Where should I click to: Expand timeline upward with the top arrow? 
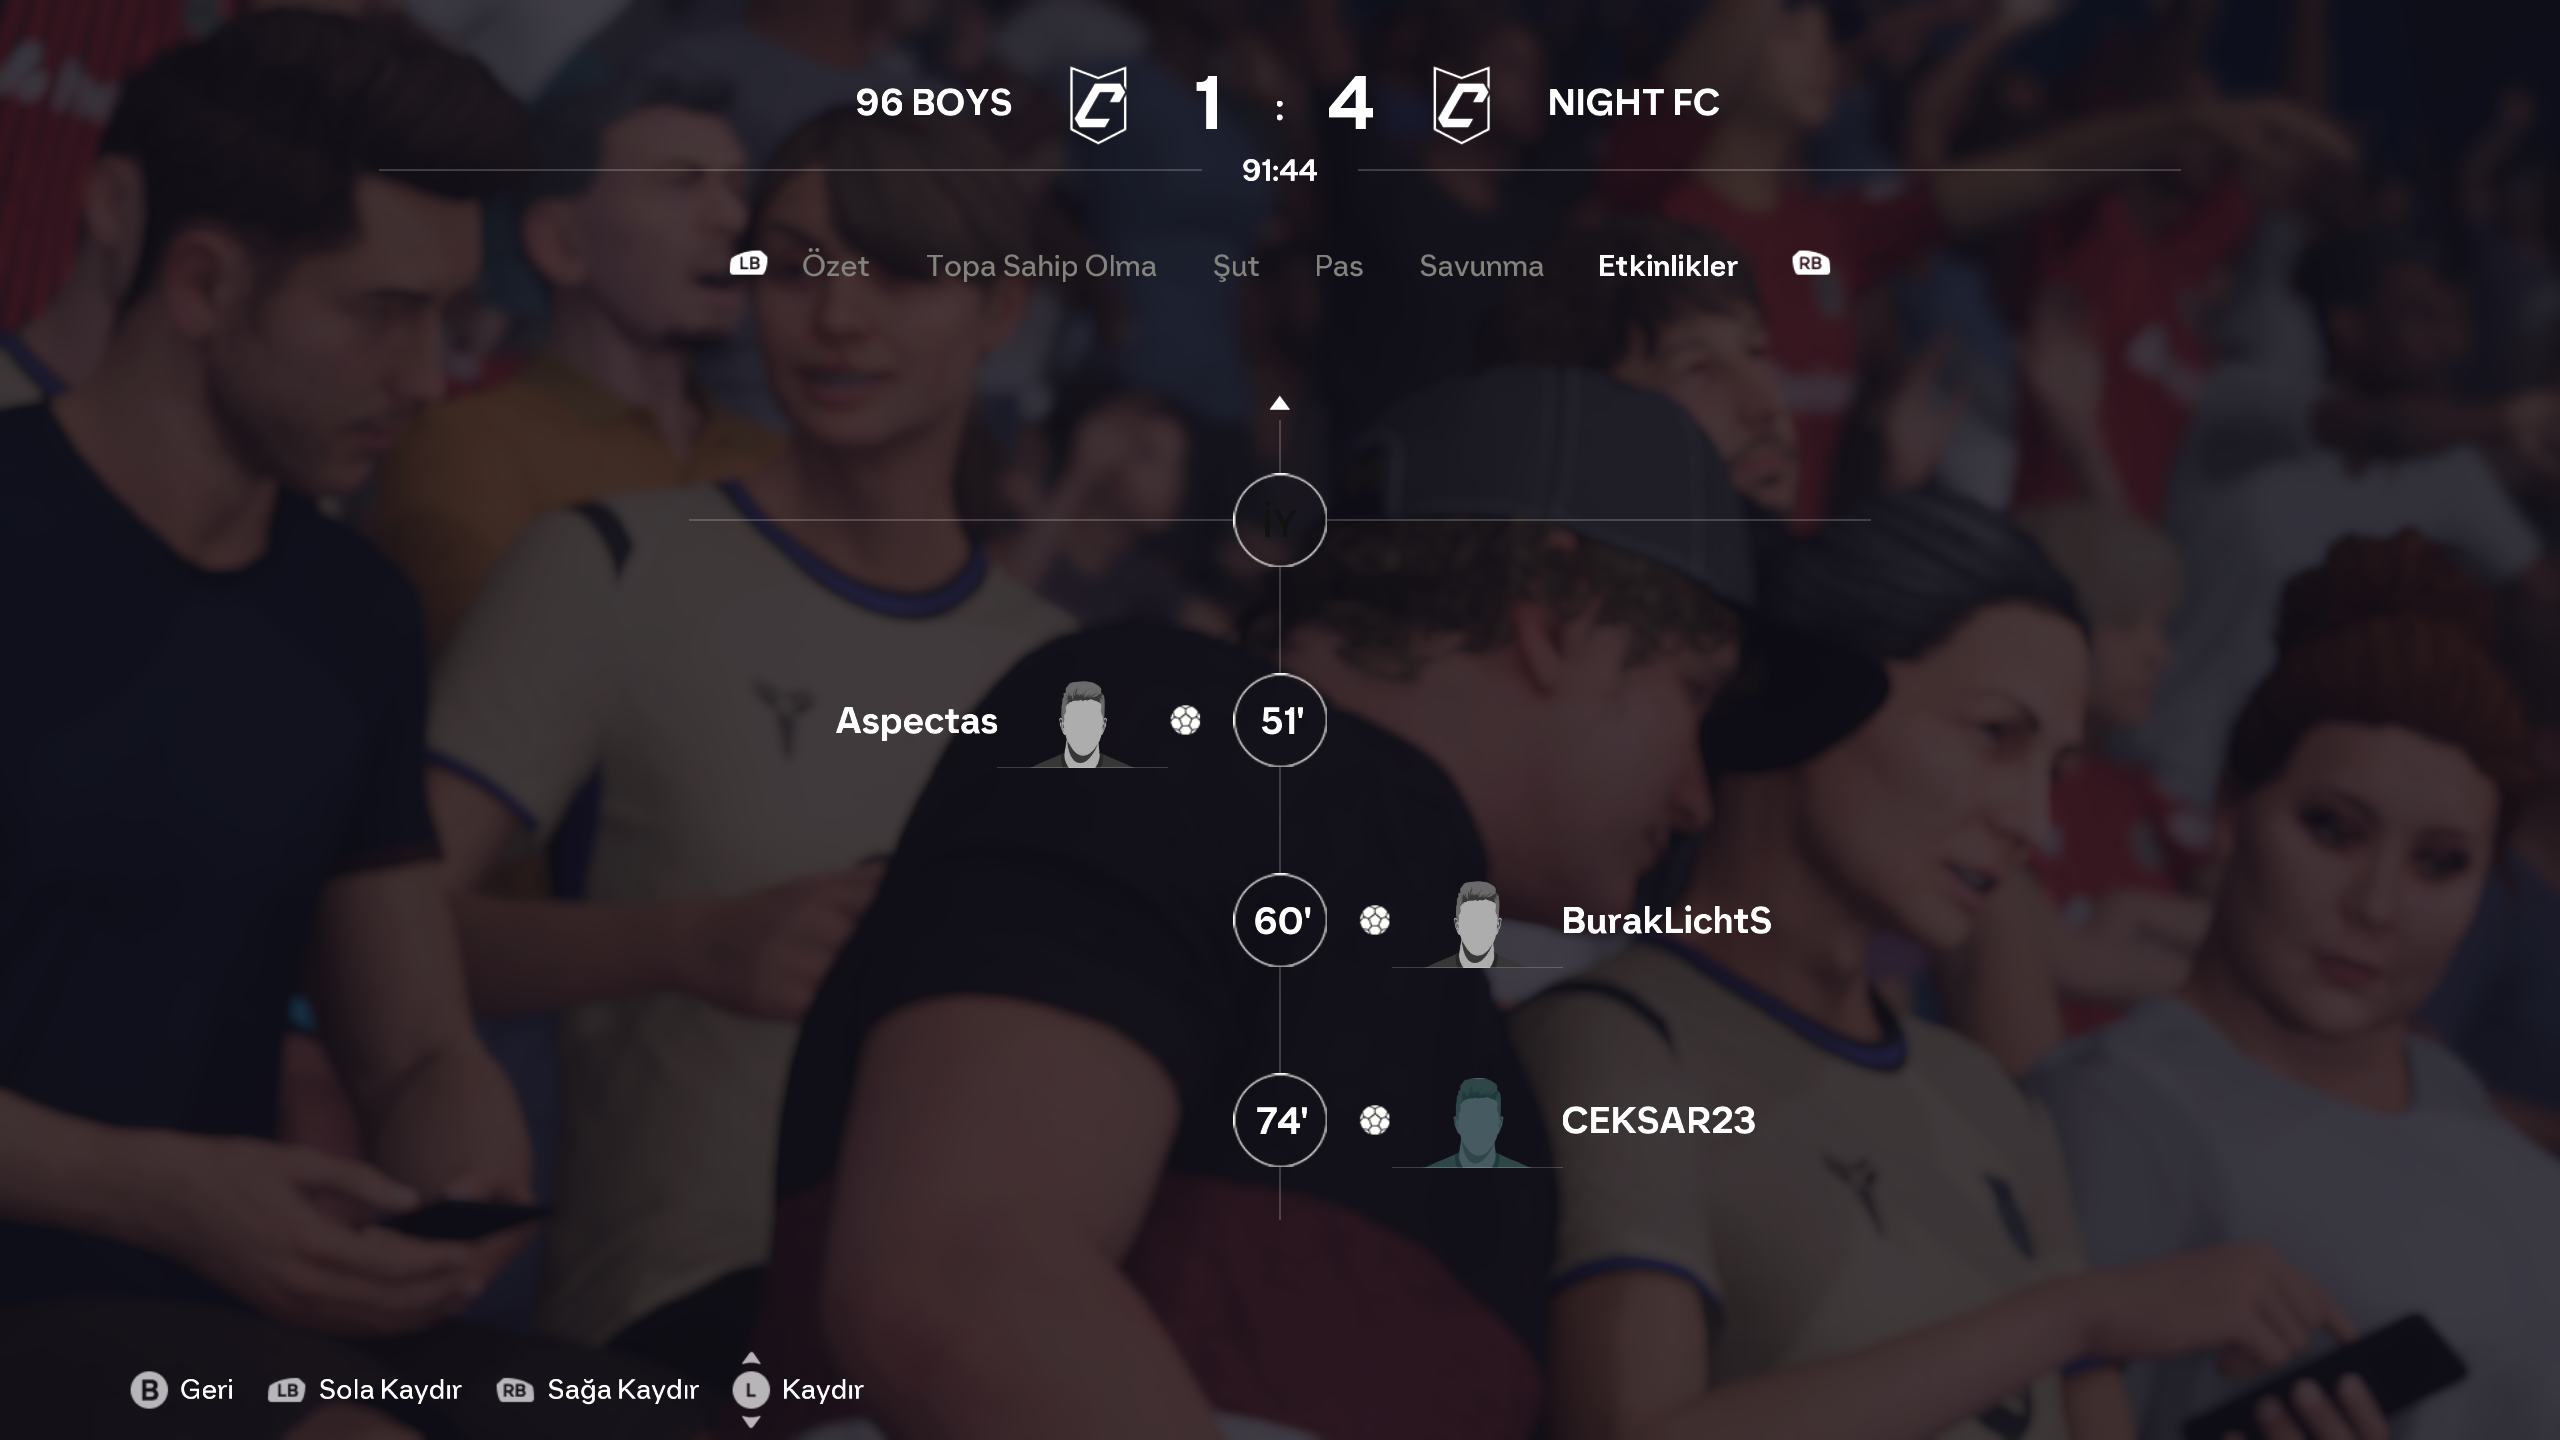[x=1279, y=404]
